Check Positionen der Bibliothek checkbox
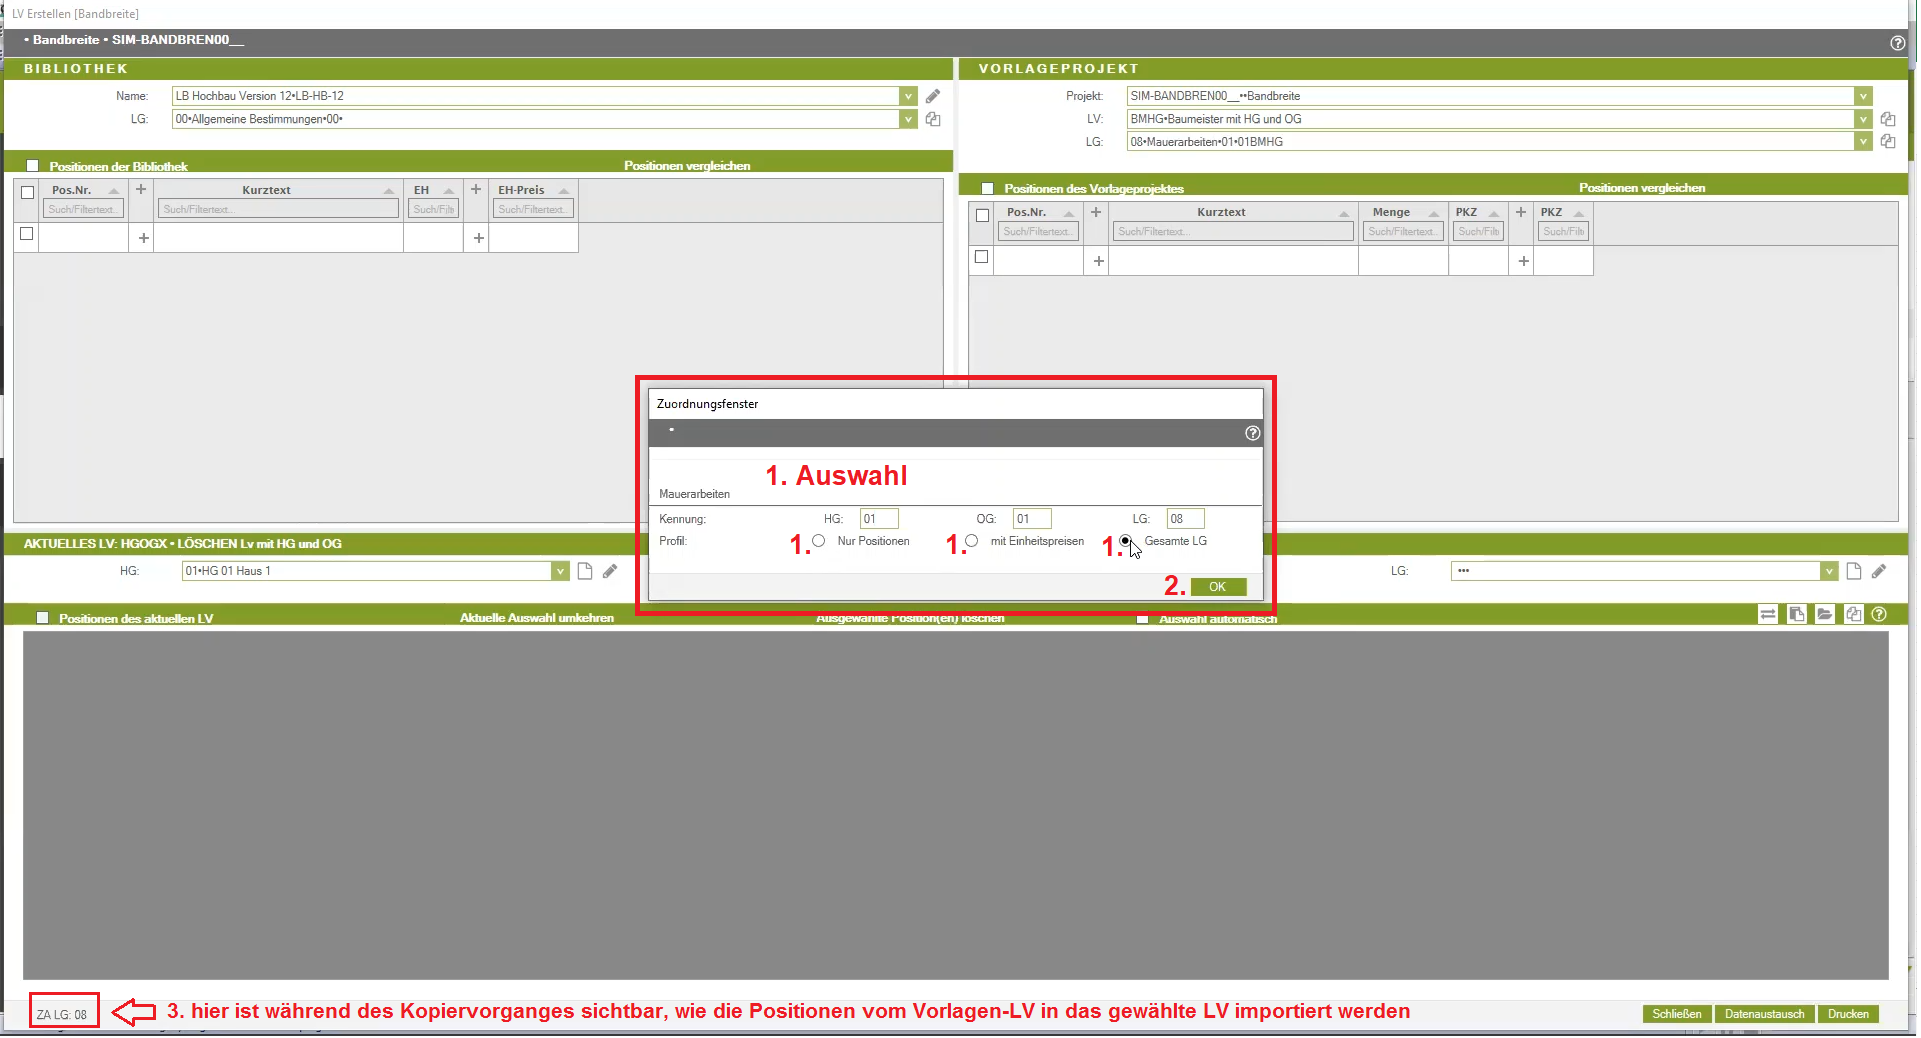Viewport: 1921px width, 1038px height. tap(33, 166)
